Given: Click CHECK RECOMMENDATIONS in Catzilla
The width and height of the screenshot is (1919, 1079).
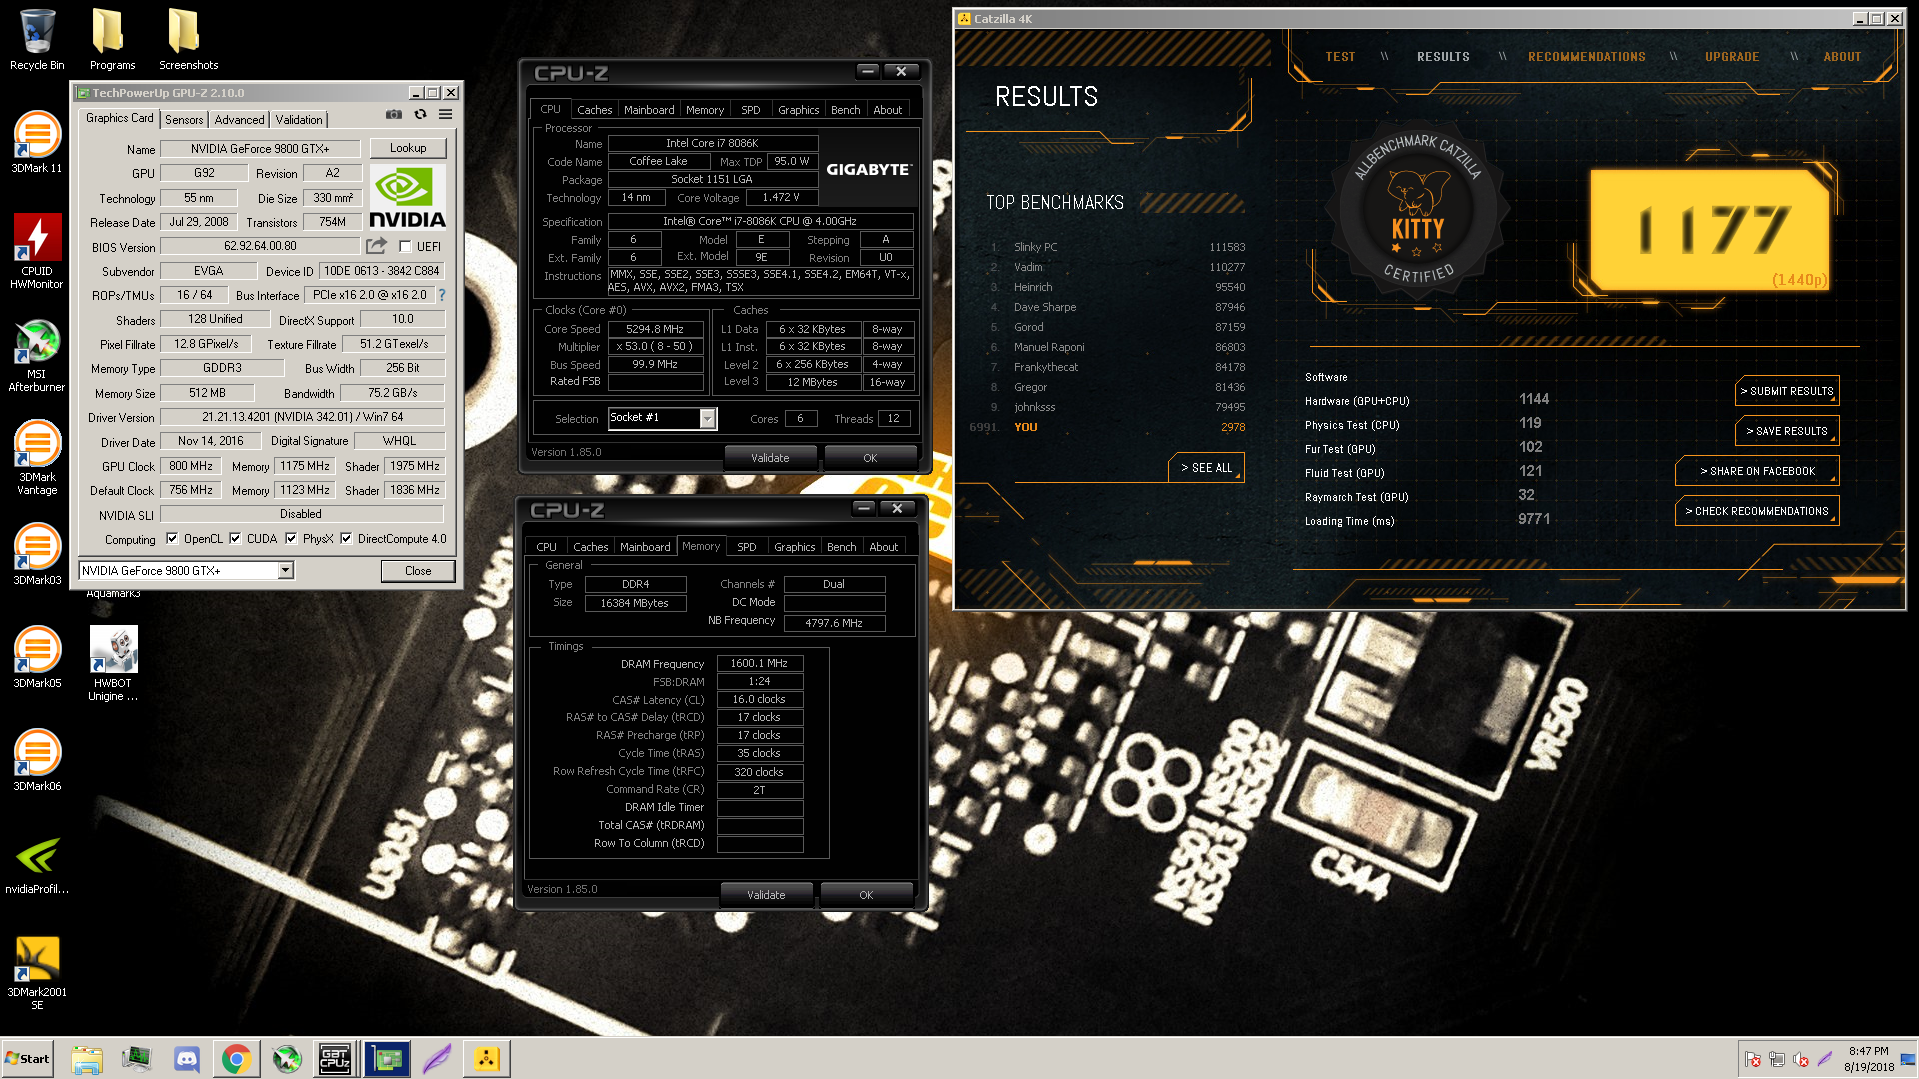Looking at the screenshot, I should (x=1756, y=511).
